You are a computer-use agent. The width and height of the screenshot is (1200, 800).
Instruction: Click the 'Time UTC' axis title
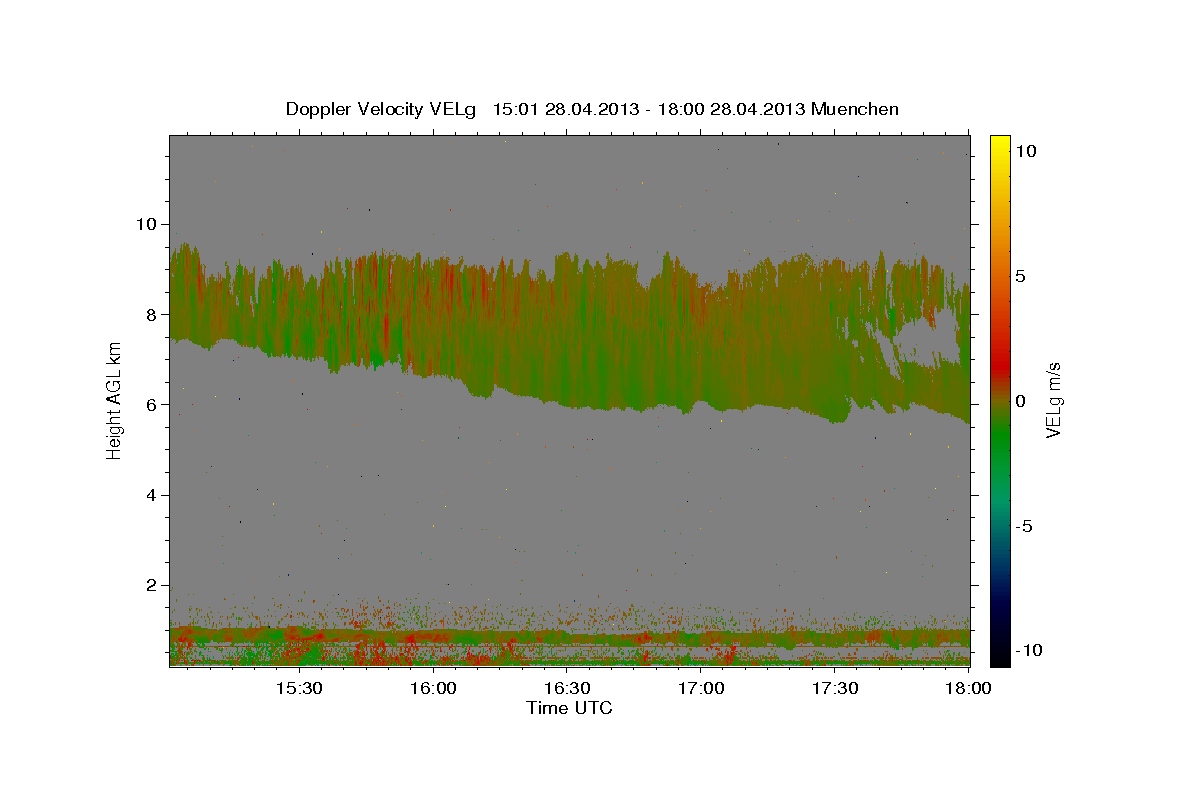tap(569, 708)
